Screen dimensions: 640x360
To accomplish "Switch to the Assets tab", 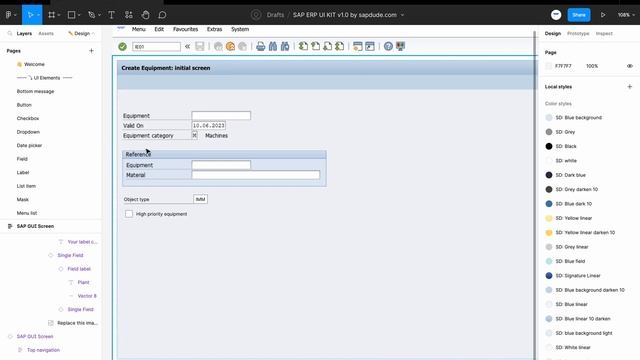I will (46, 33).
